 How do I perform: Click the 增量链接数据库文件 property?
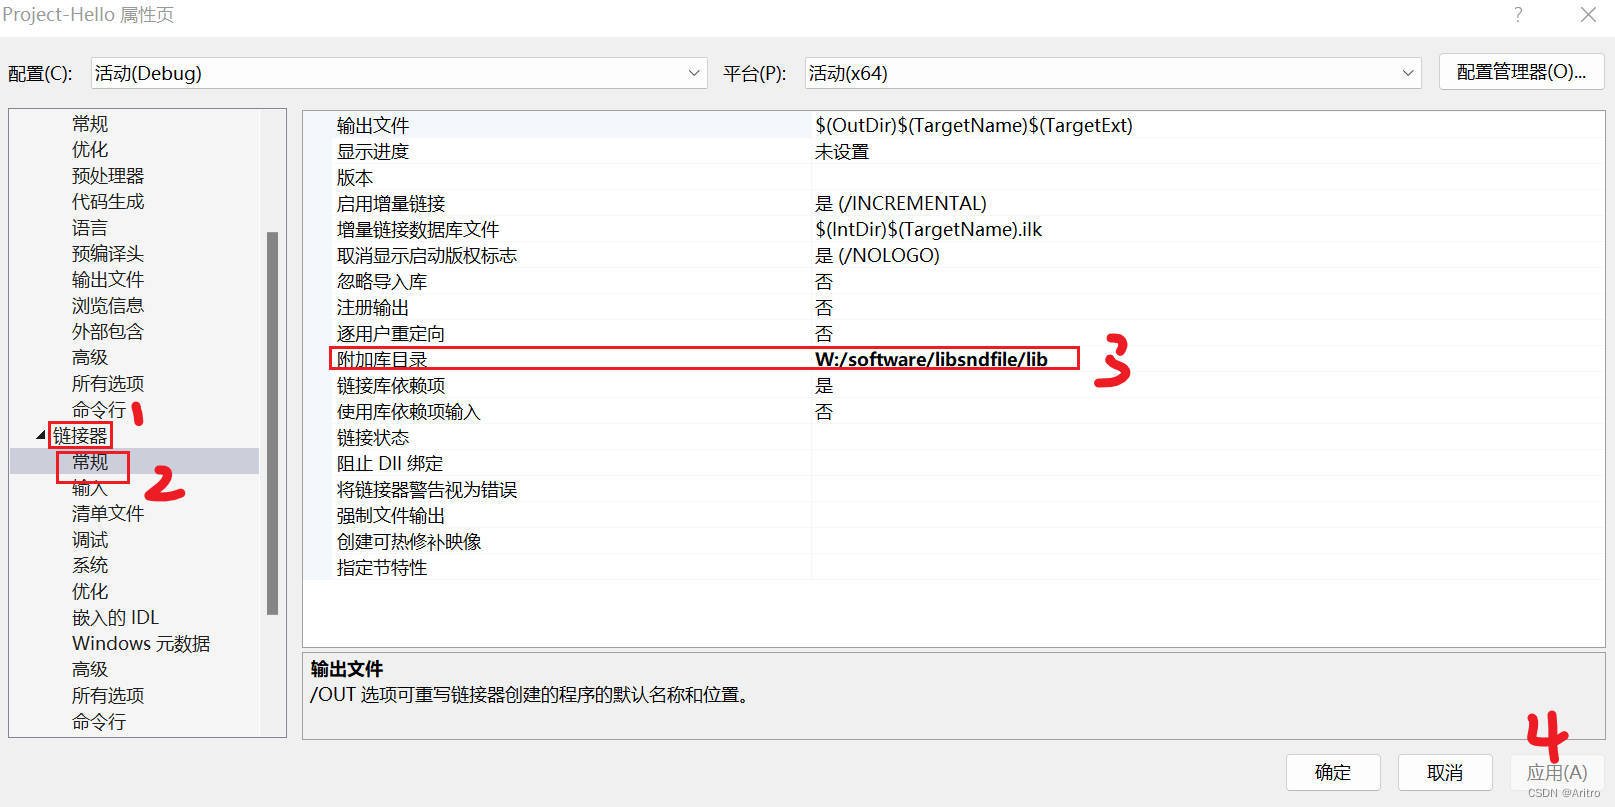tap(418, 230)
